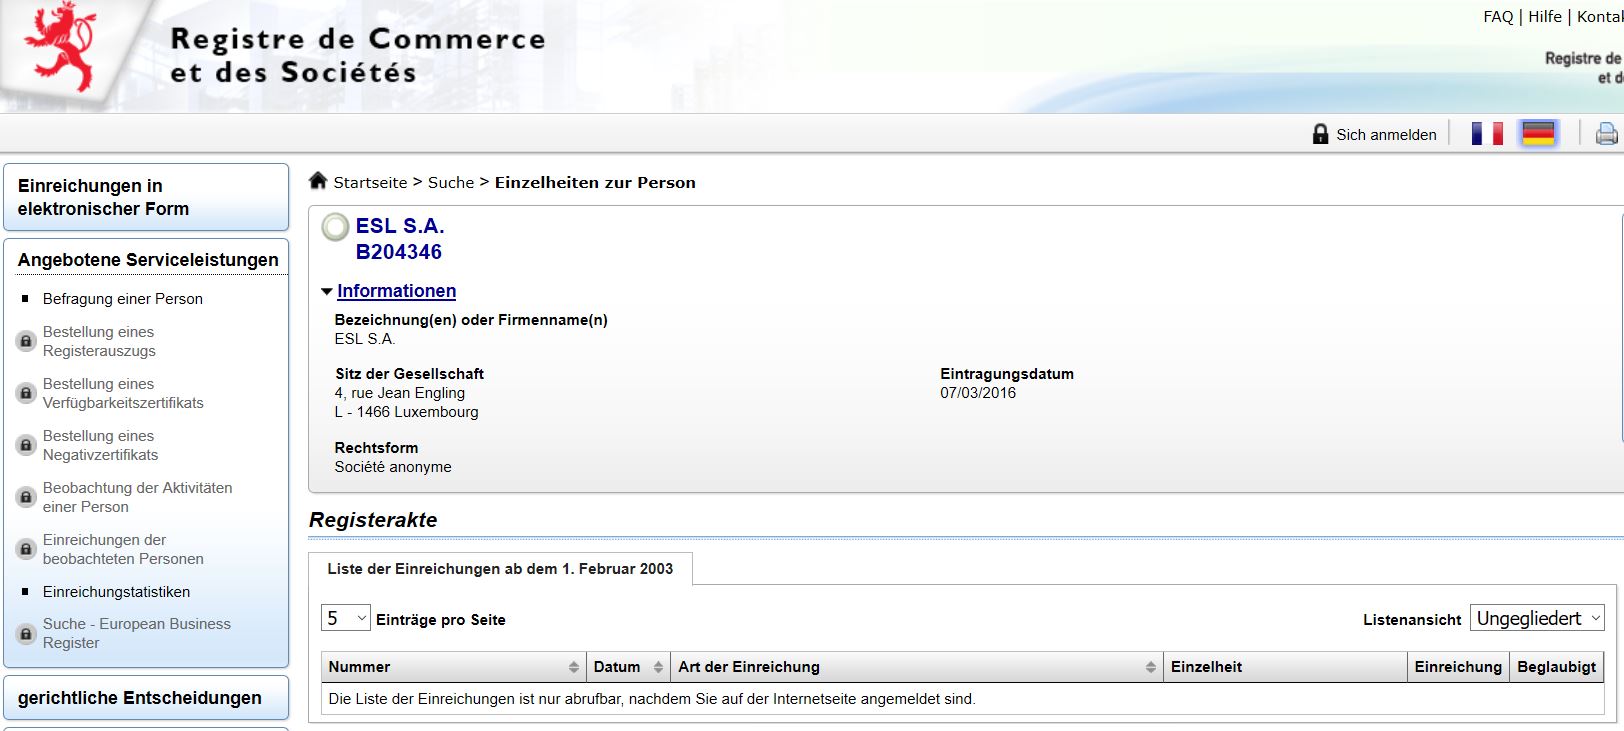Click the address line 4, rue Jean Engling
Viewport: 1624px width, 731px height.
400,393
